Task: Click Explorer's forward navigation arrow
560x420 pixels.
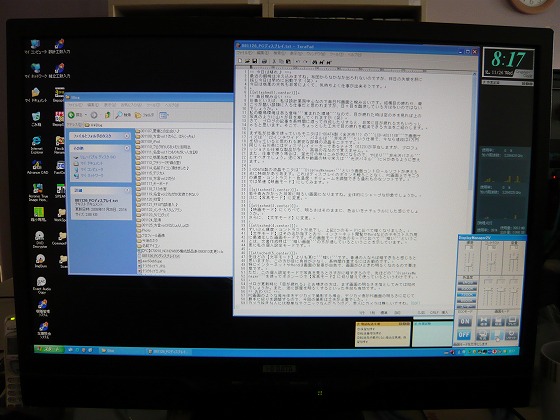Action: click(94, 115)
